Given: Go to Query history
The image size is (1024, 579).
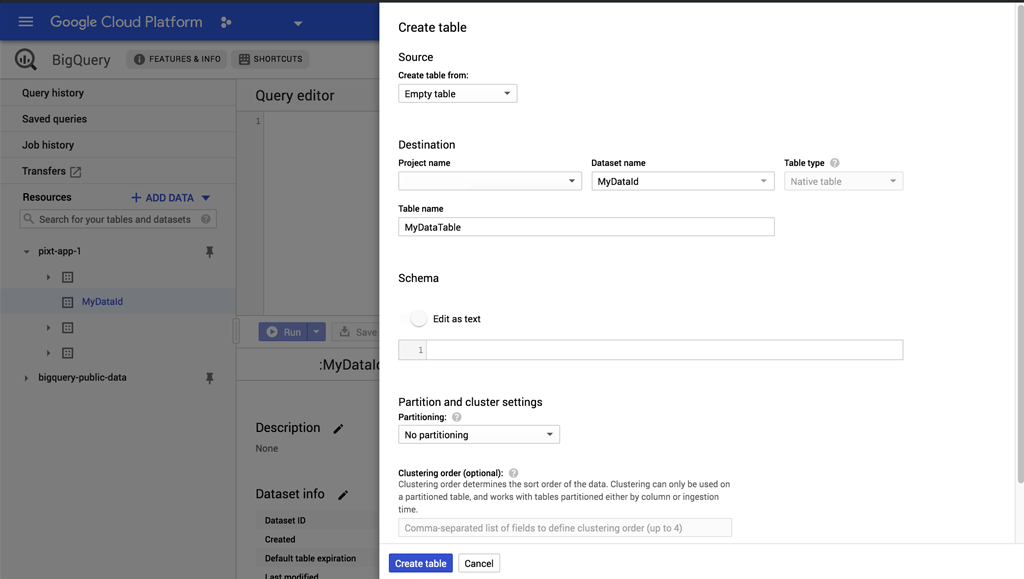Looking at the screenshot, I should coord(53,93).
